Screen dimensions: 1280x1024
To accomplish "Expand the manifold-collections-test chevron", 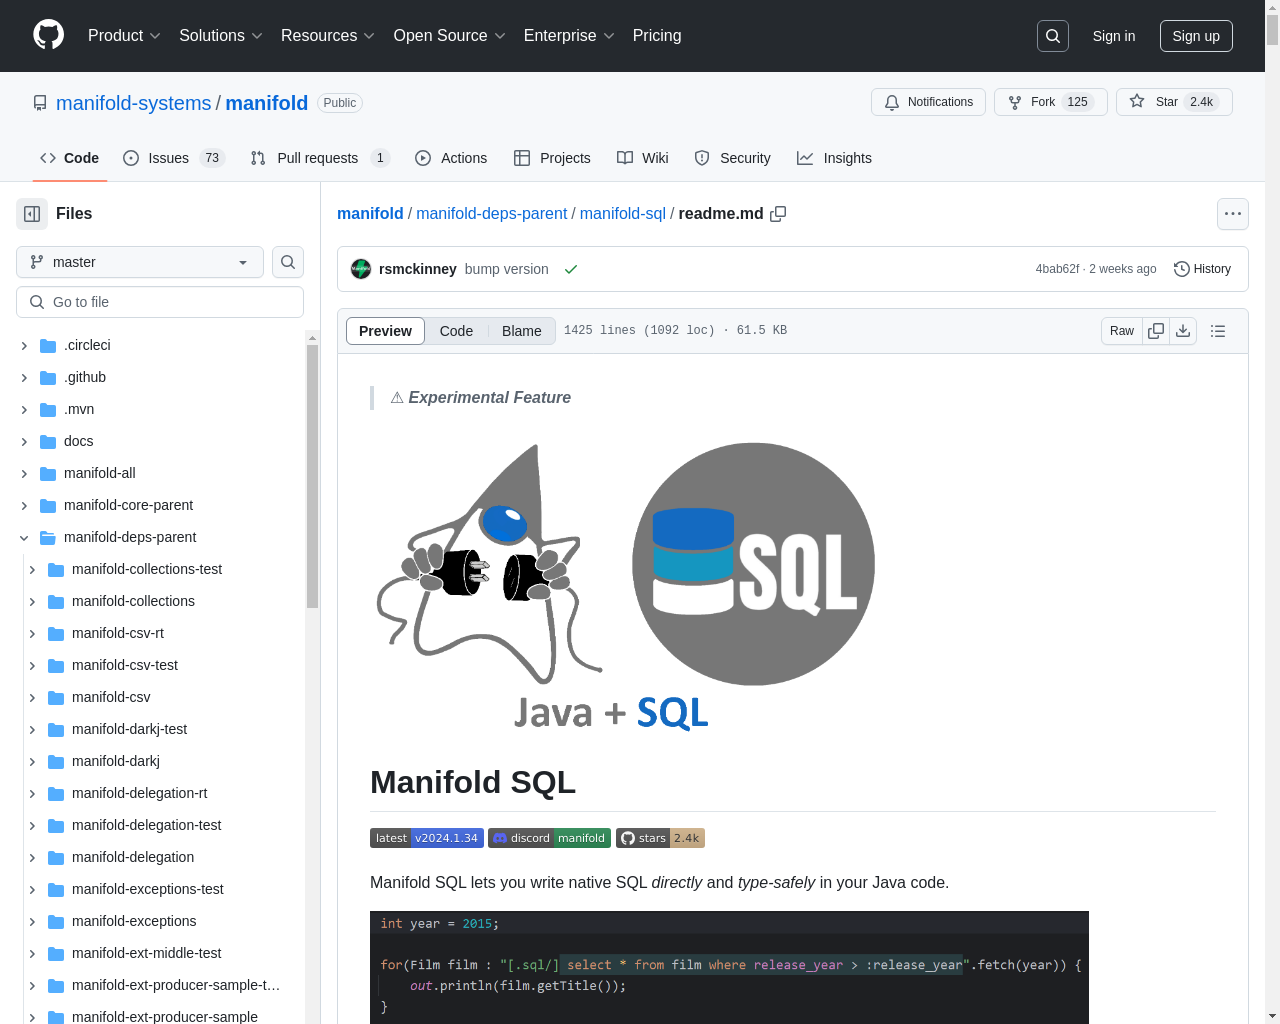I will point(32,569).
